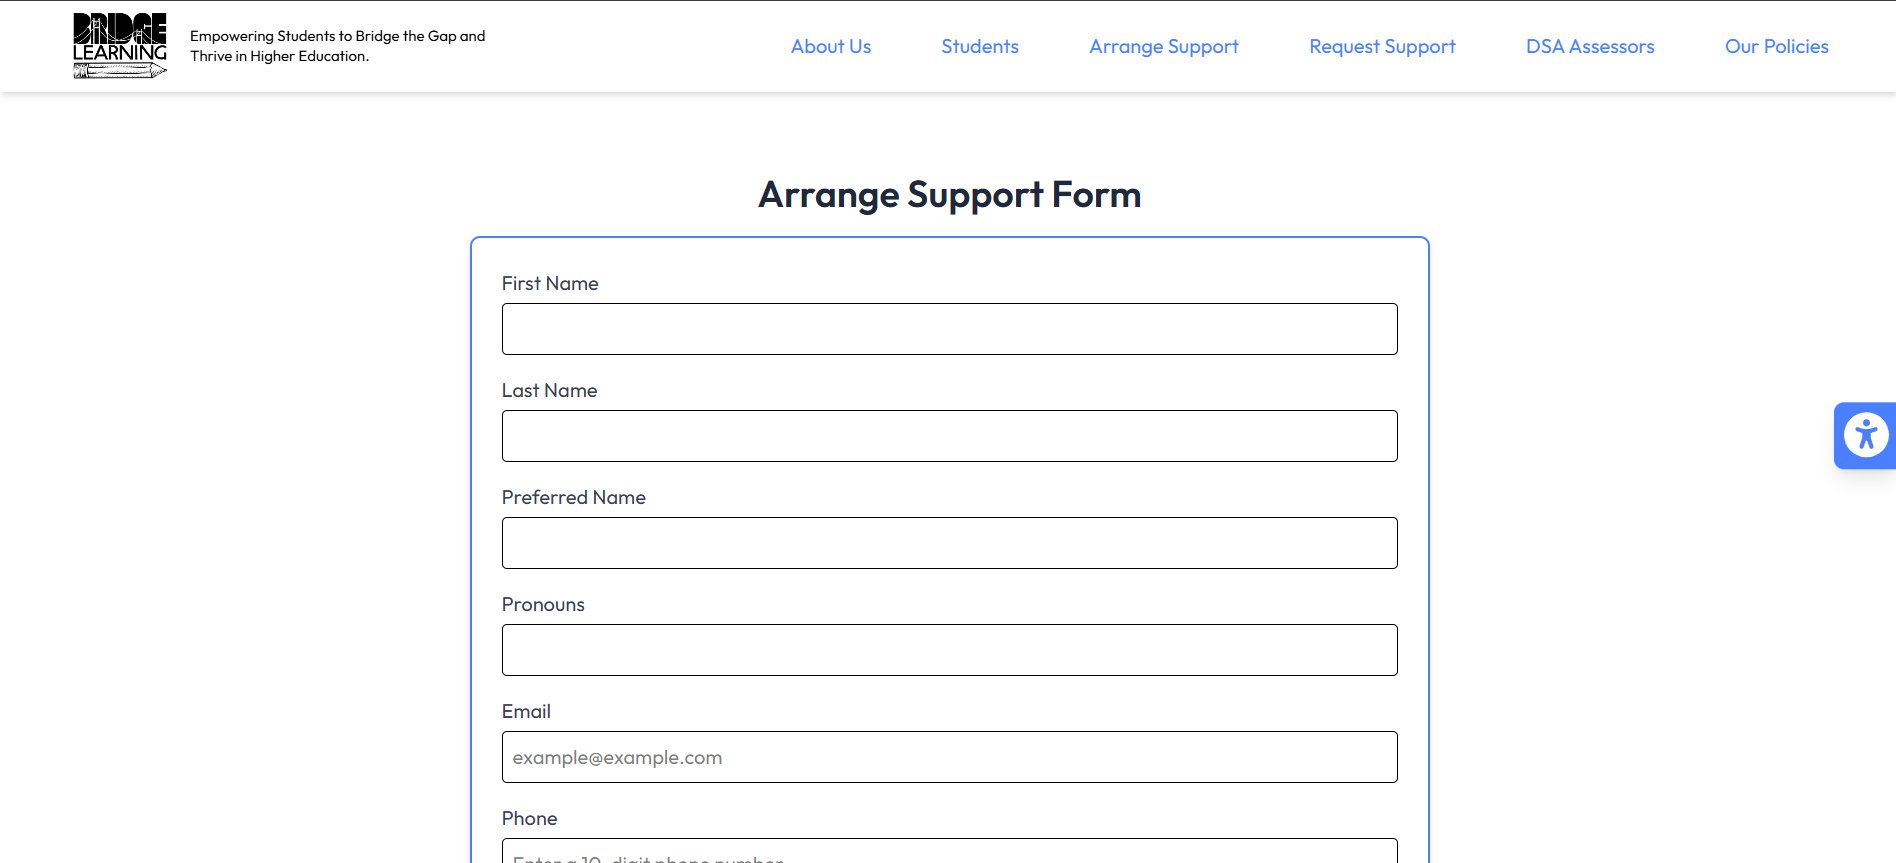Focus the First Name field
The width and height of the screenshot is (1896, 863).
(x=949, y=329)
